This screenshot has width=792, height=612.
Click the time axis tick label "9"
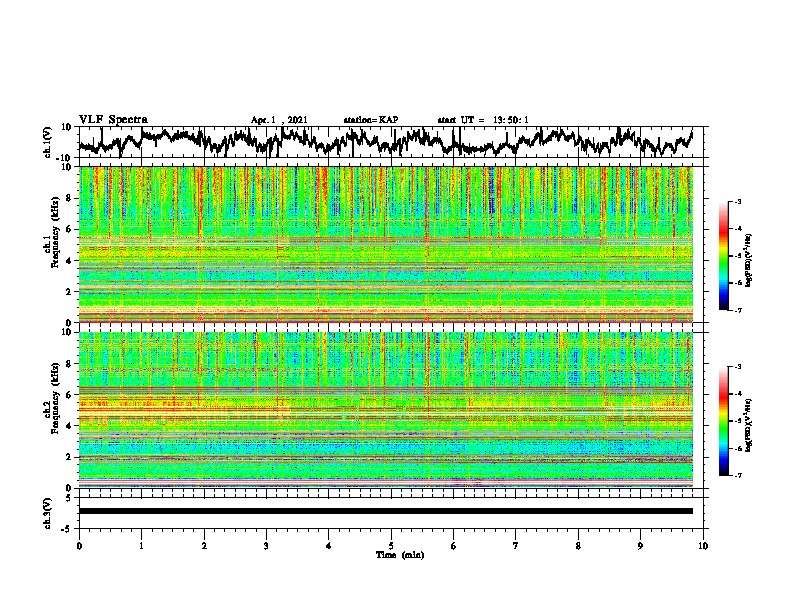640,546
